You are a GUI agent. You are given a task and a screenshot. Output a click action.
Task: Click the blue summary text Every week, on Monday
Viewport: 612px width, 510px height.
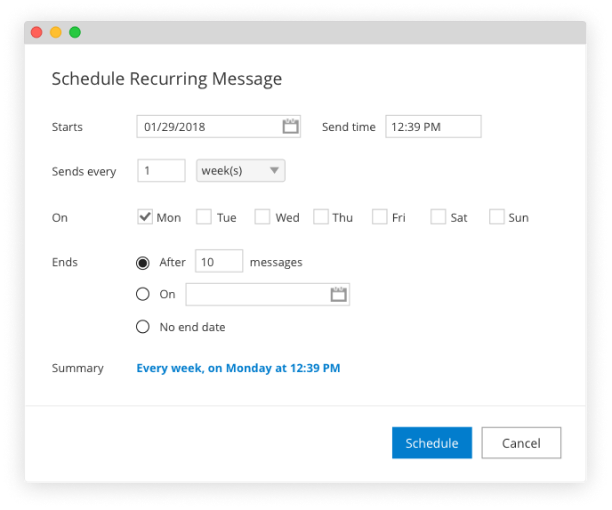coord(238,368)
